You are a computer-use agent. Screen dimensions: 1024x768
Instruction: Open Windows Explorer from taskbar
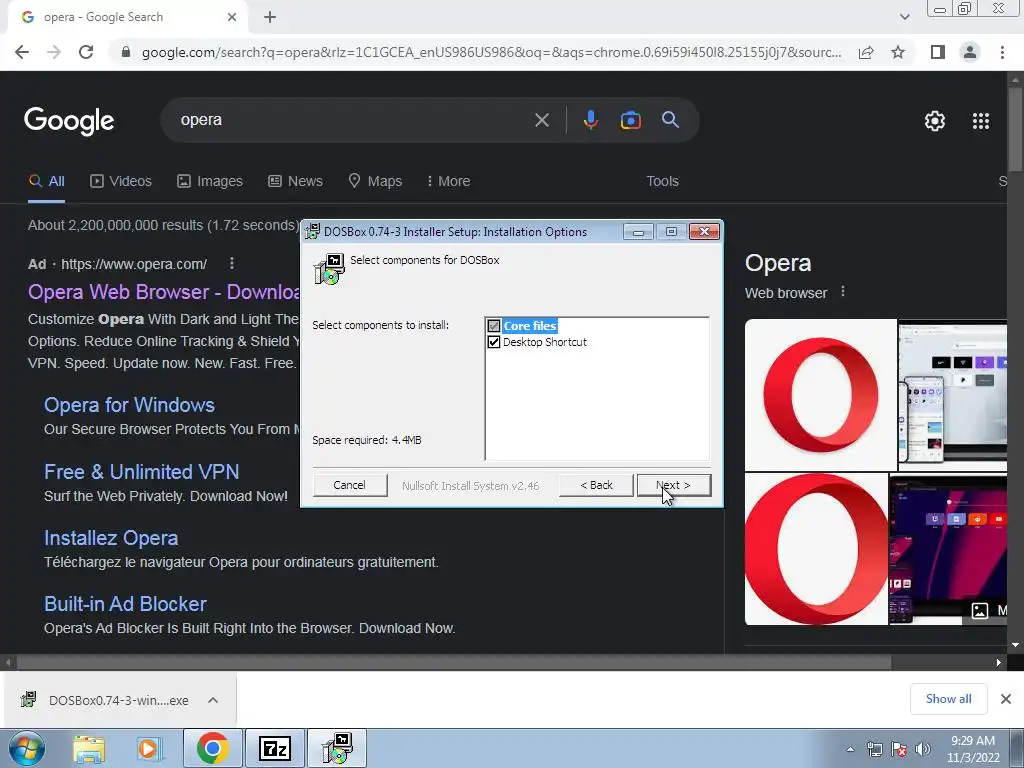click(88, 749)
